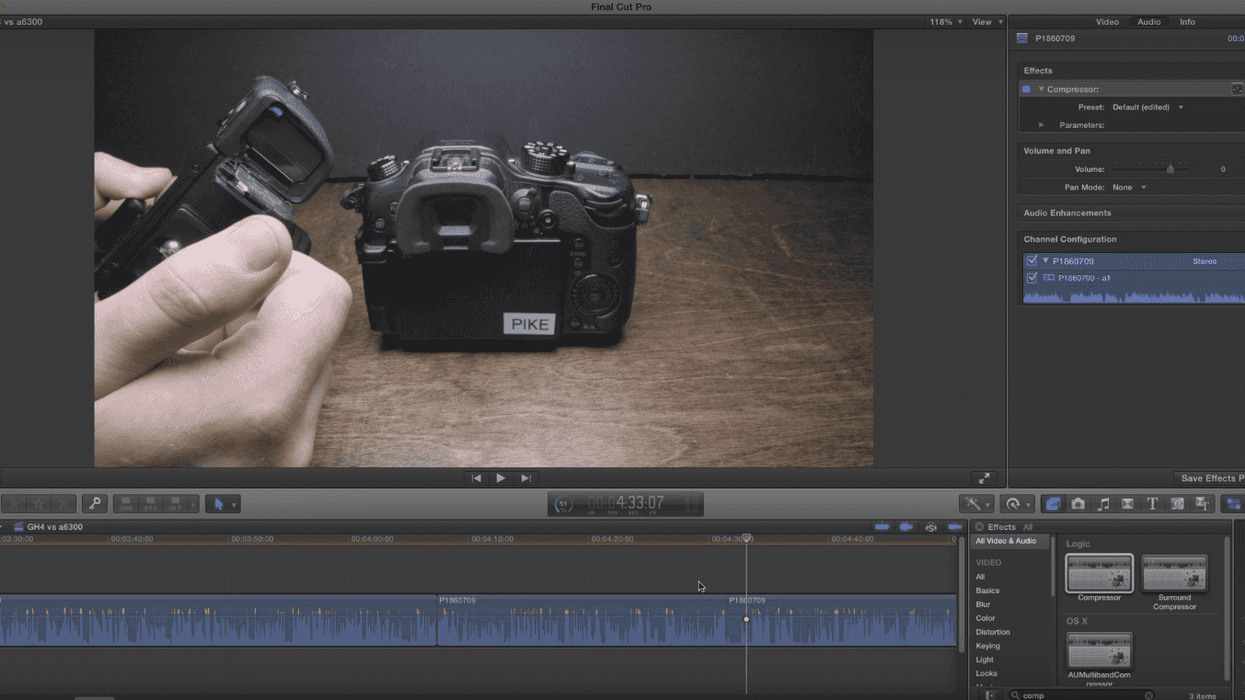Uncheck the P1860709 - a1 channel checkbox
This screenshot has height=700, width=1245.
pos(1032,278)
